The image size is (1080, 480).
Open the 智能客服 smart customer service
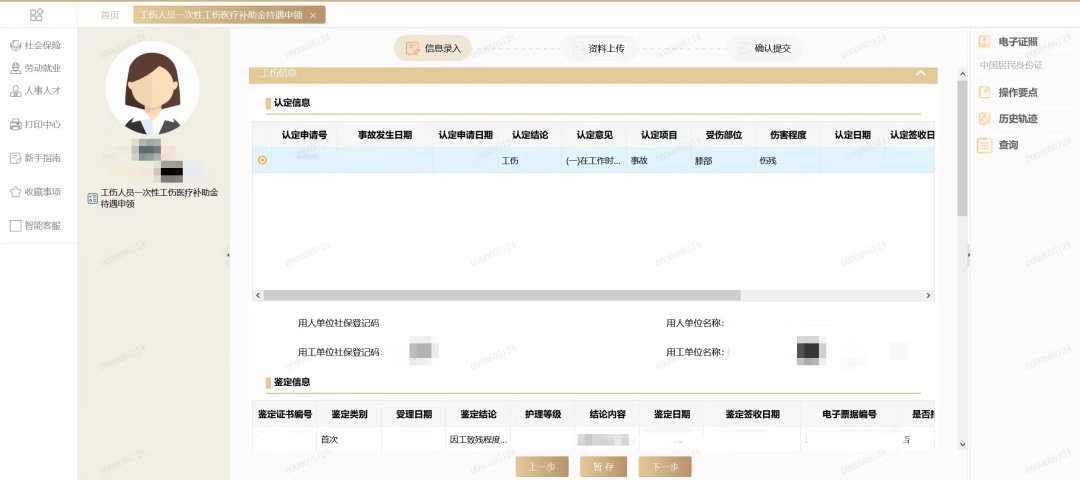click(35, 226)
